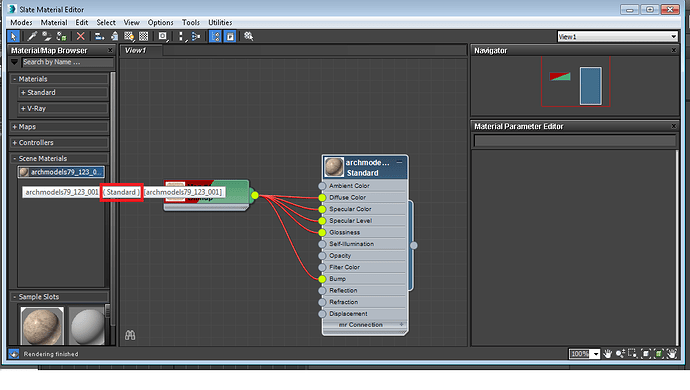This screenshot has height=390, width=690.
Task: Open the Material menu
Action: (54, 22)
